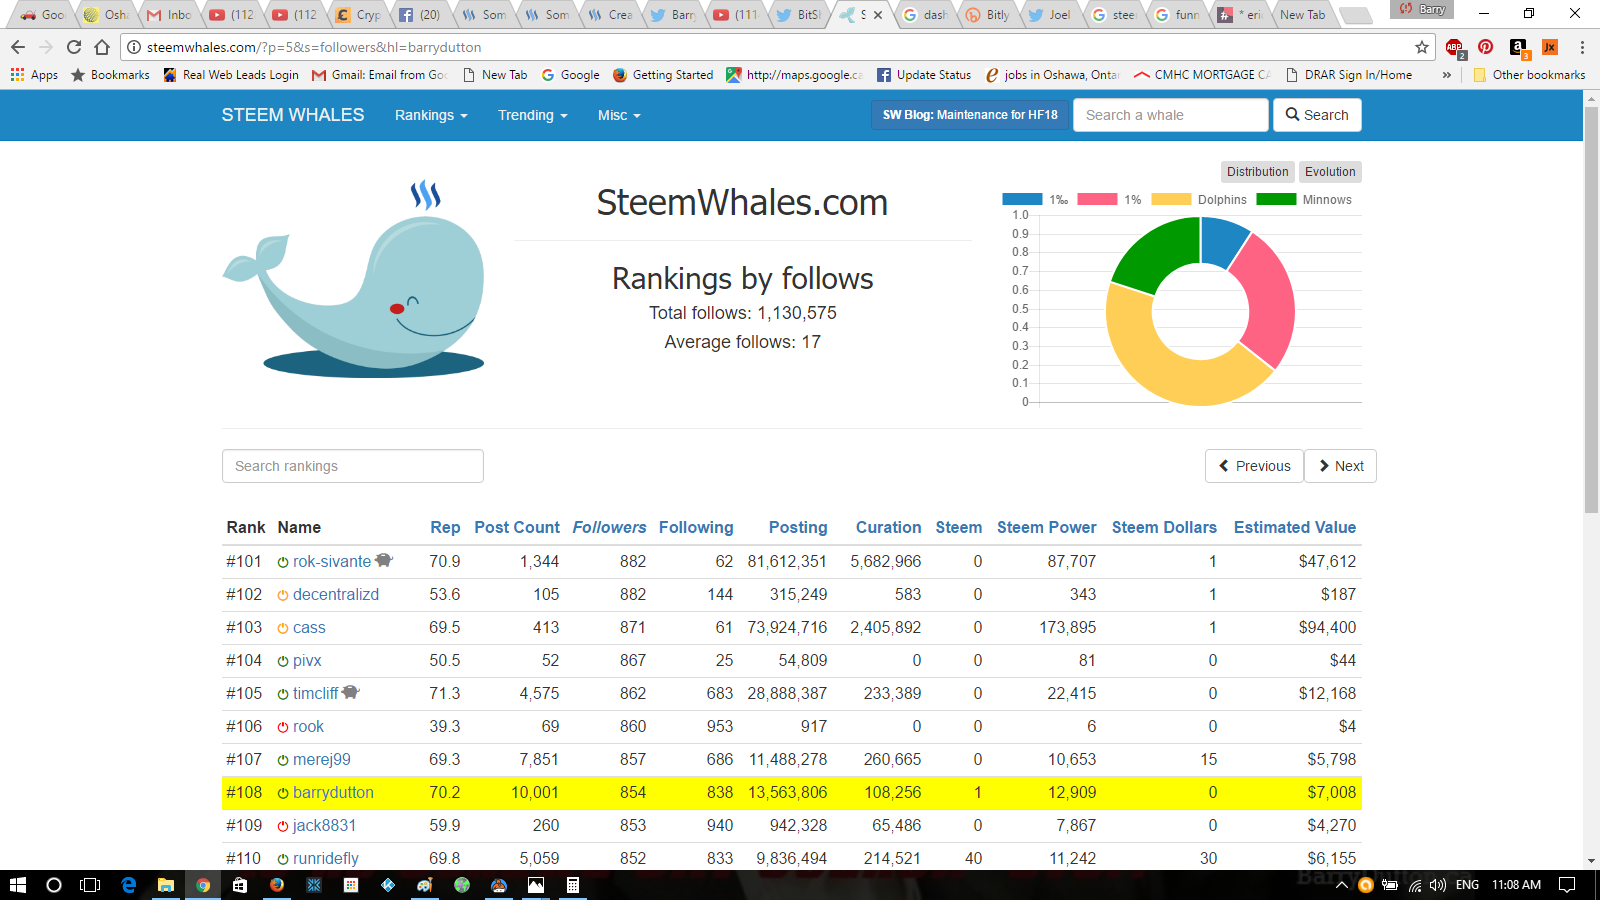Launch Edge browser from taskbar

coord(129,885)
